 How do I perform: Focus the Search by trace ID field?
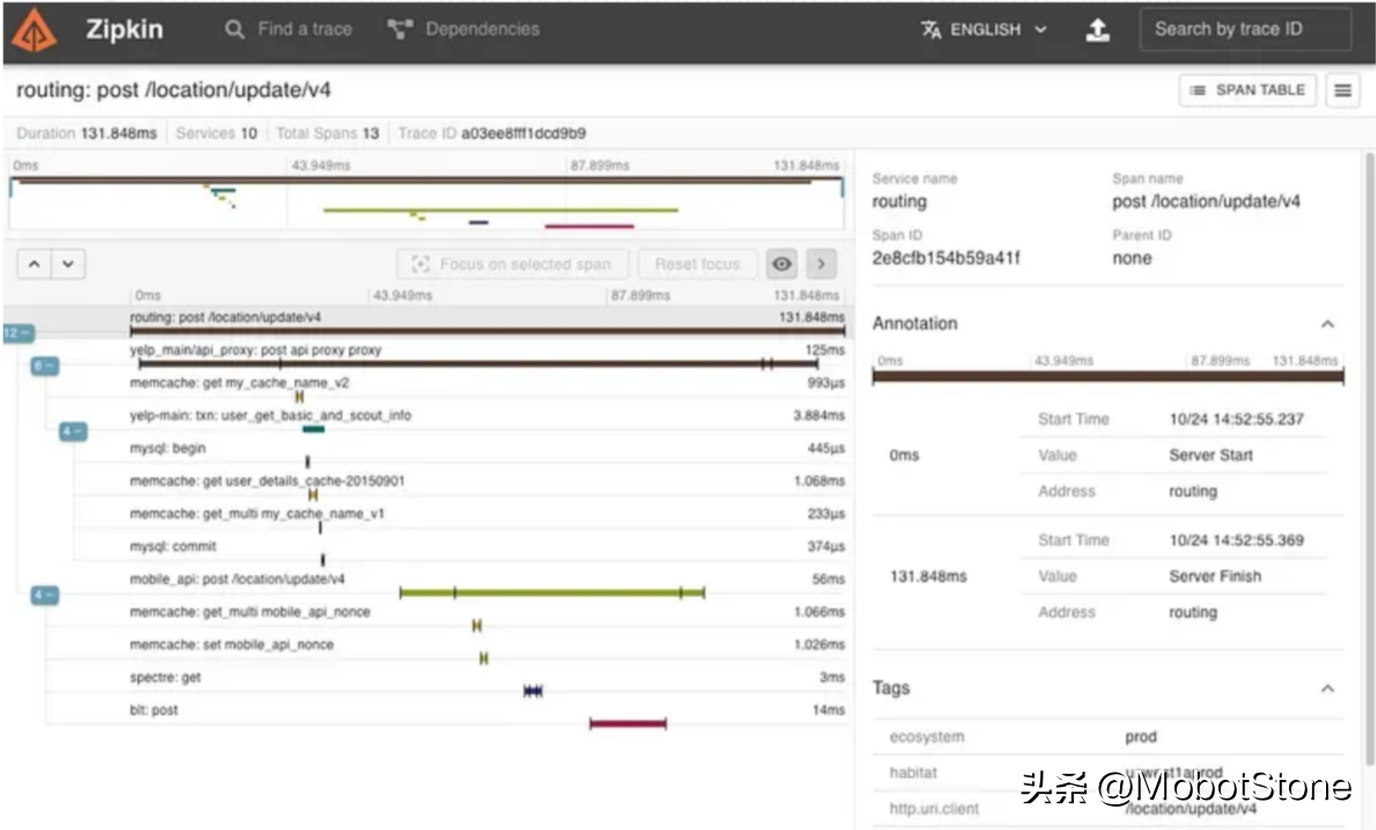[x=1245, y=29]
